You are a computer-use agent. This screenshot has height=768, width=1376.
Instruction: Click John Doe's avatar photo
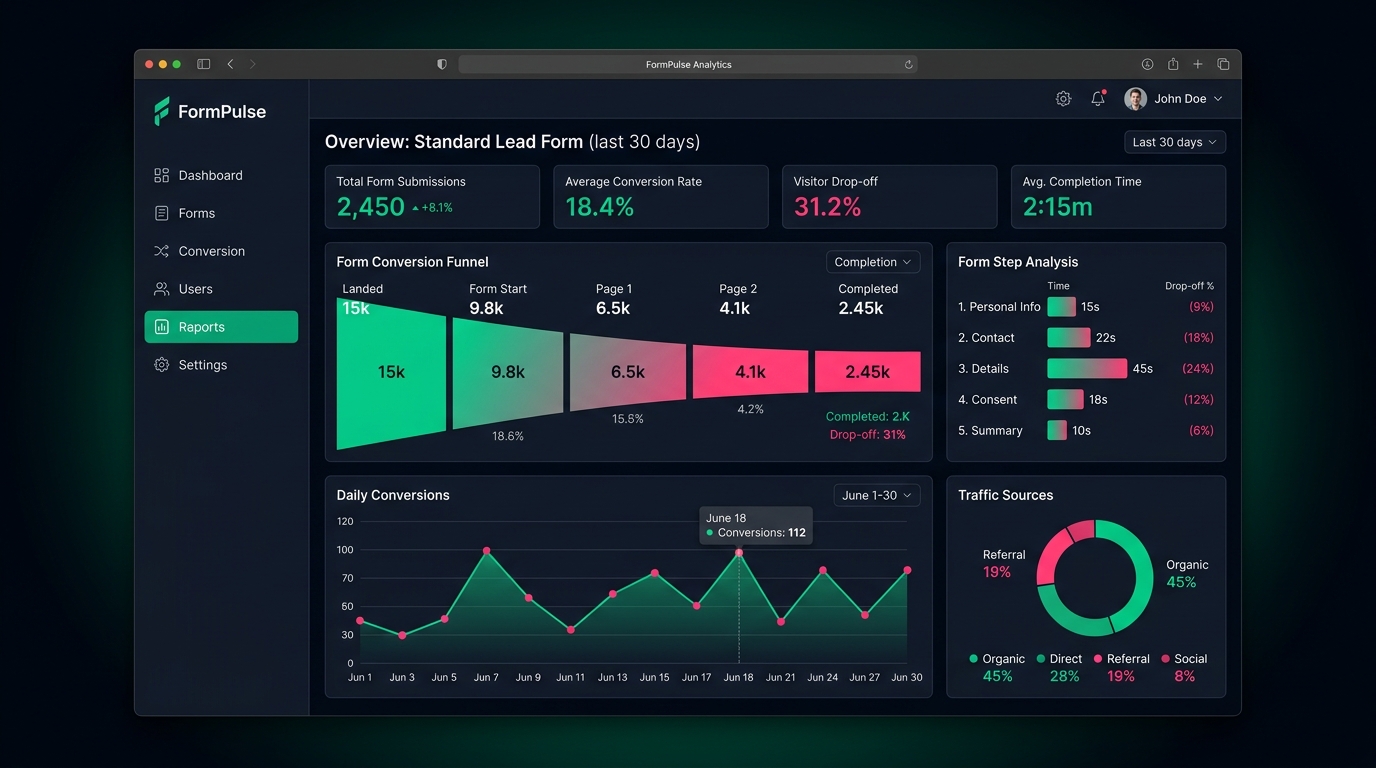click(1135, 99)
